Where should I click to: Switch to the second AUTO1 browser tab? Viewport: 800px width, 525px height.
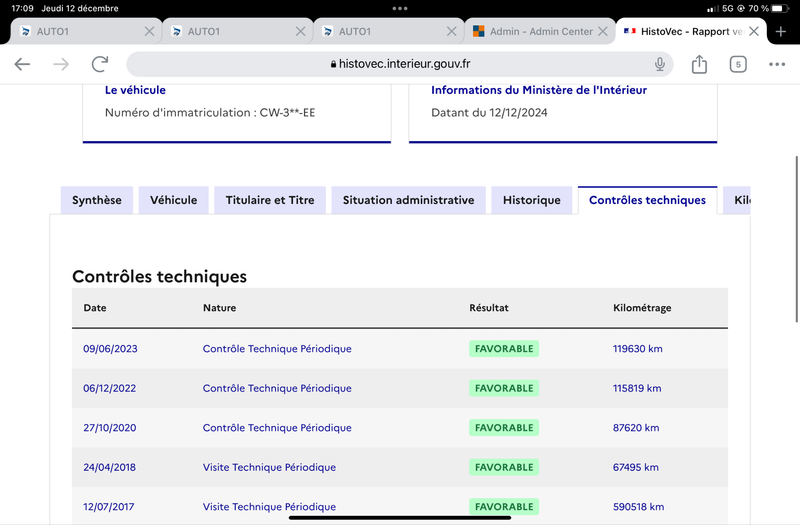pos(237,32)
